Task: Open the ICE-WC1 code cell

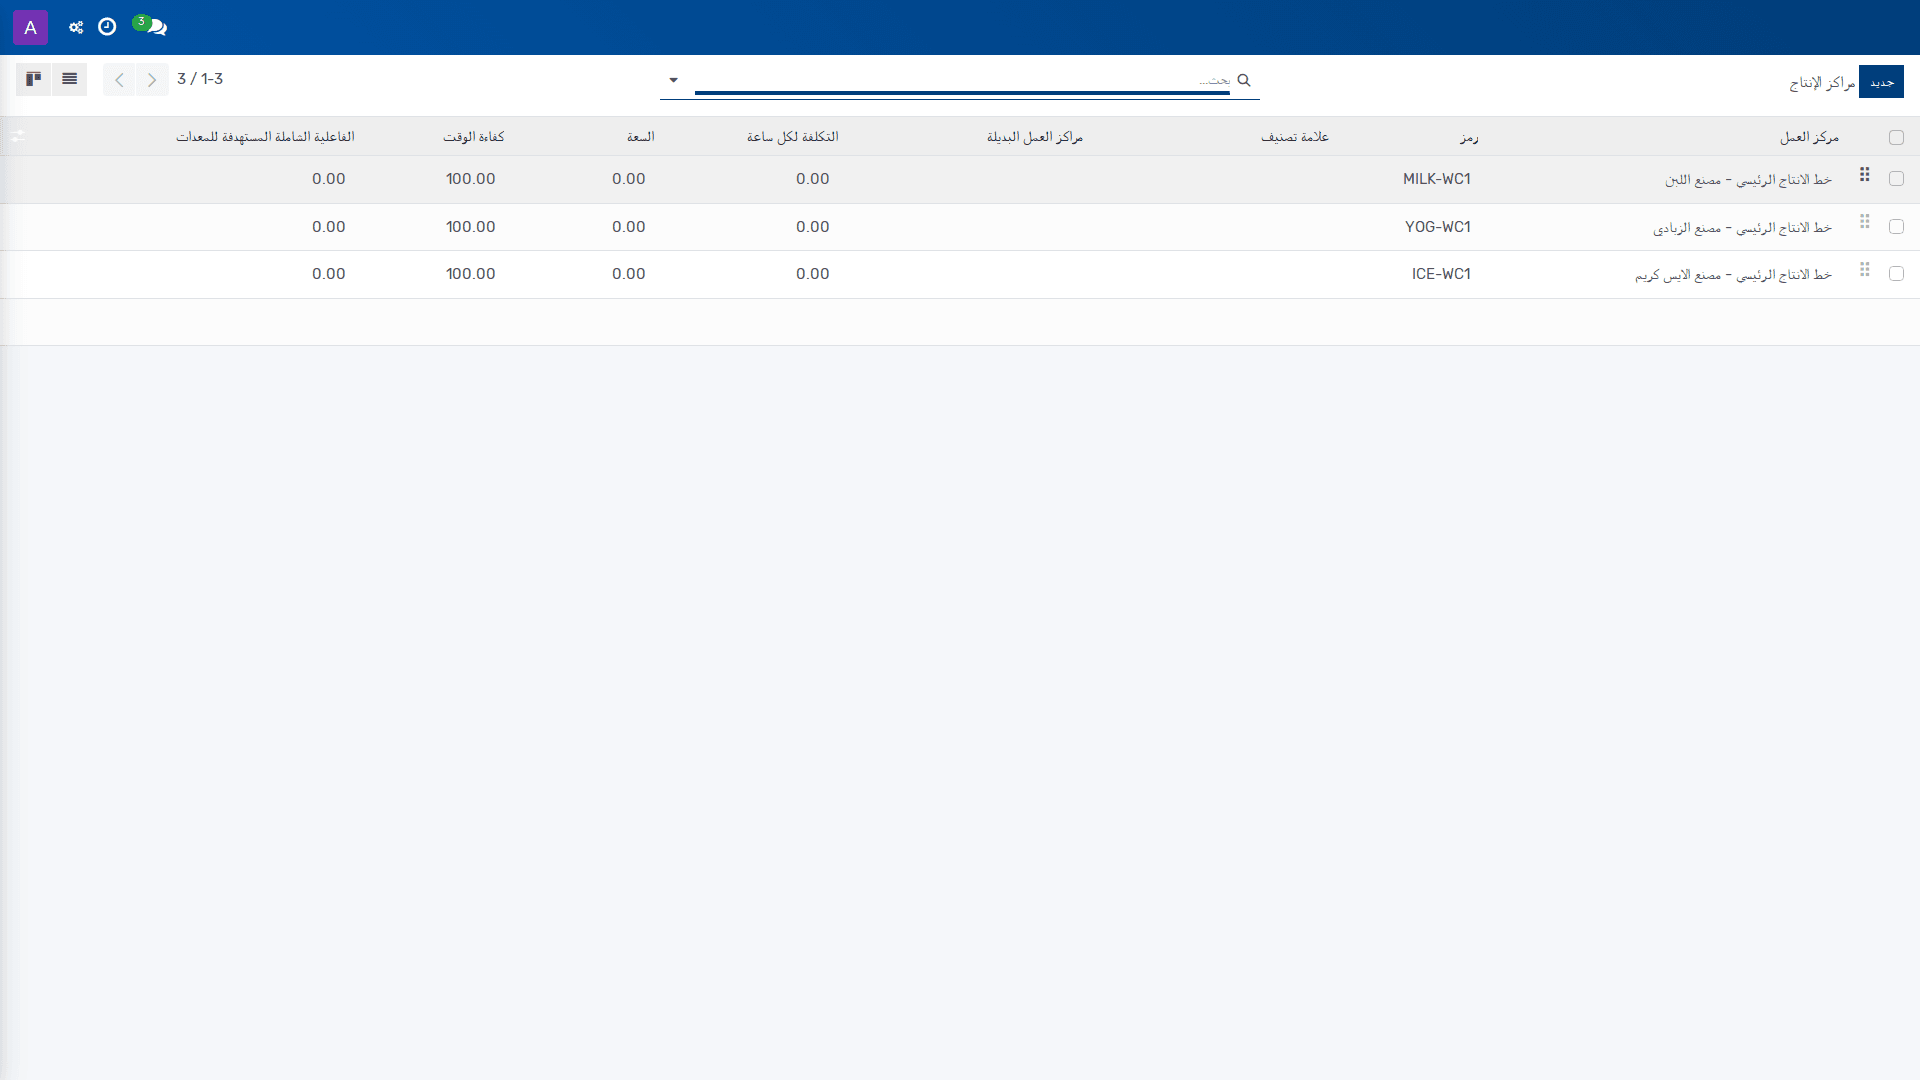Action: coord(1441,274)
